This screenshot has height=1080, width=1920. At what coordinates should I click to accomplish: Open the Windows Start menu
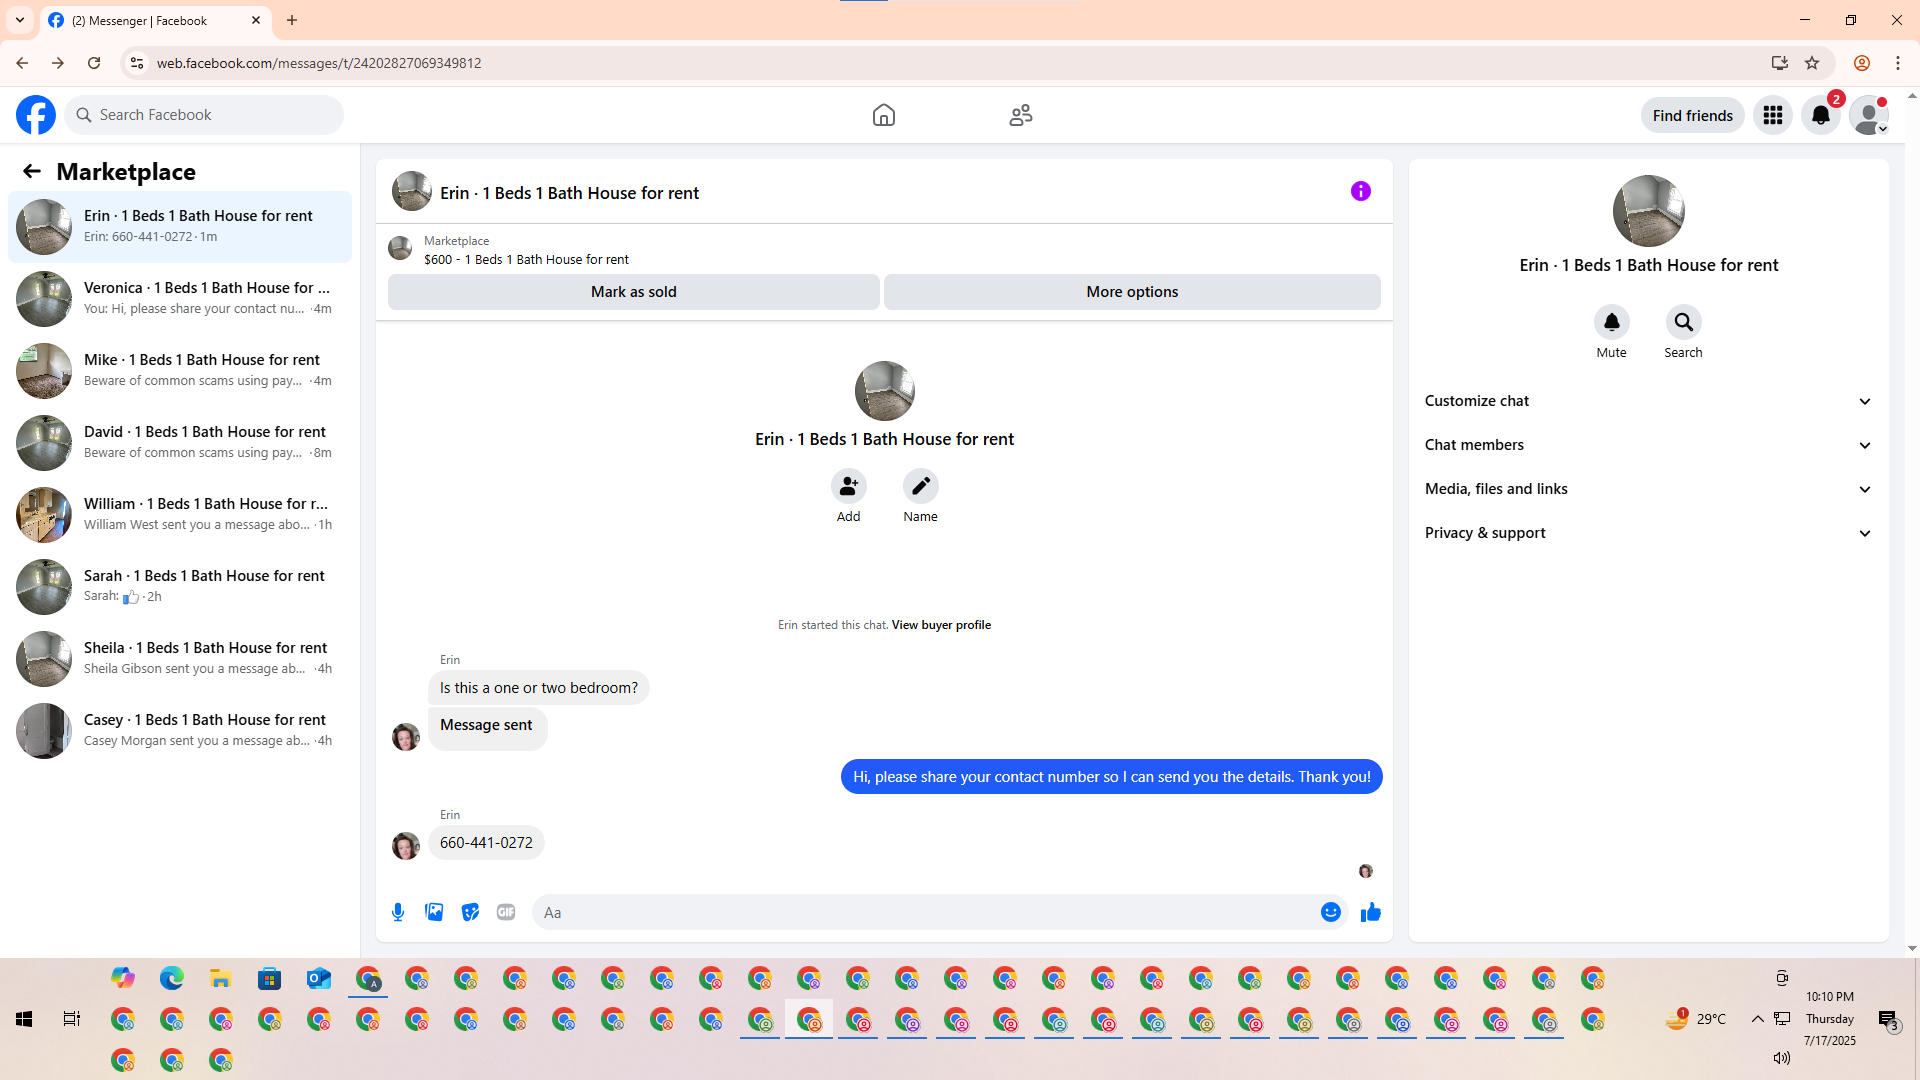coord(24,1019)
